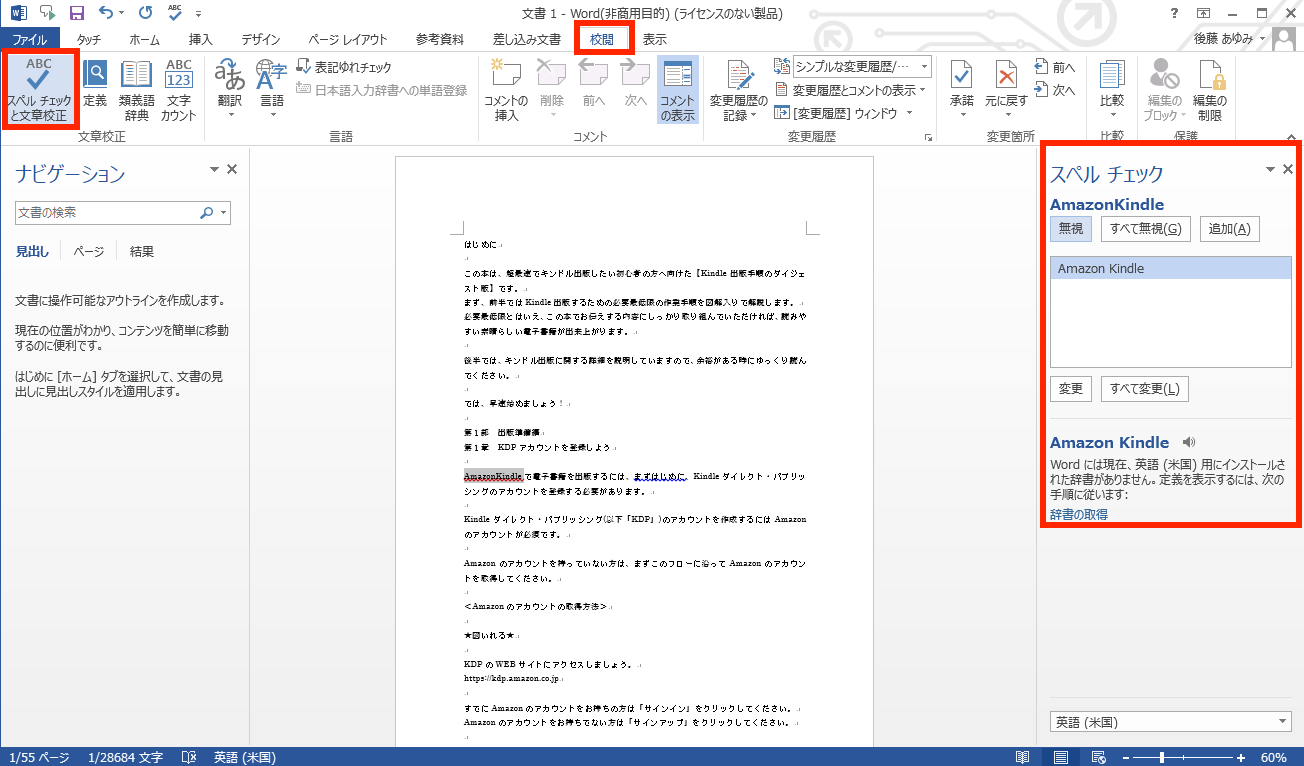The image size is (1304, 766).
Task: Undo the last action in quick access toolbar
Action: (106, 13)
